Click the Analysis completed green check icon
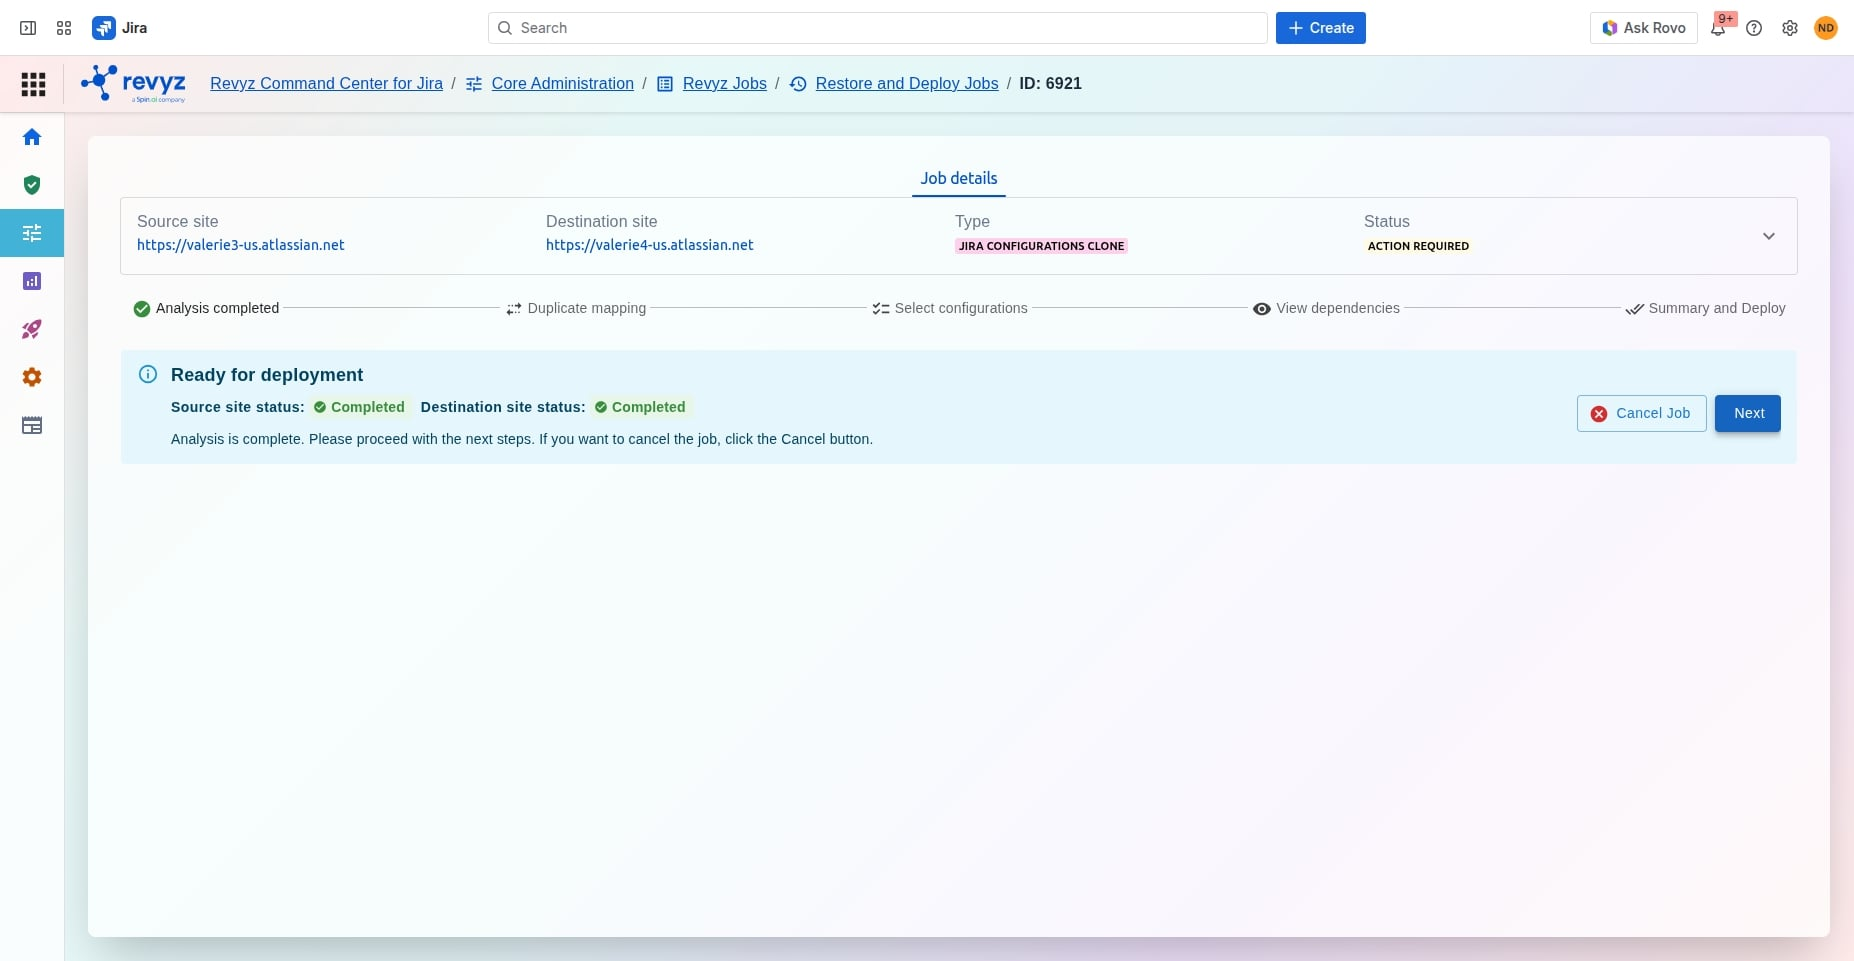The height and width of the screenshot is (961, 1854). tap(142, 309)
